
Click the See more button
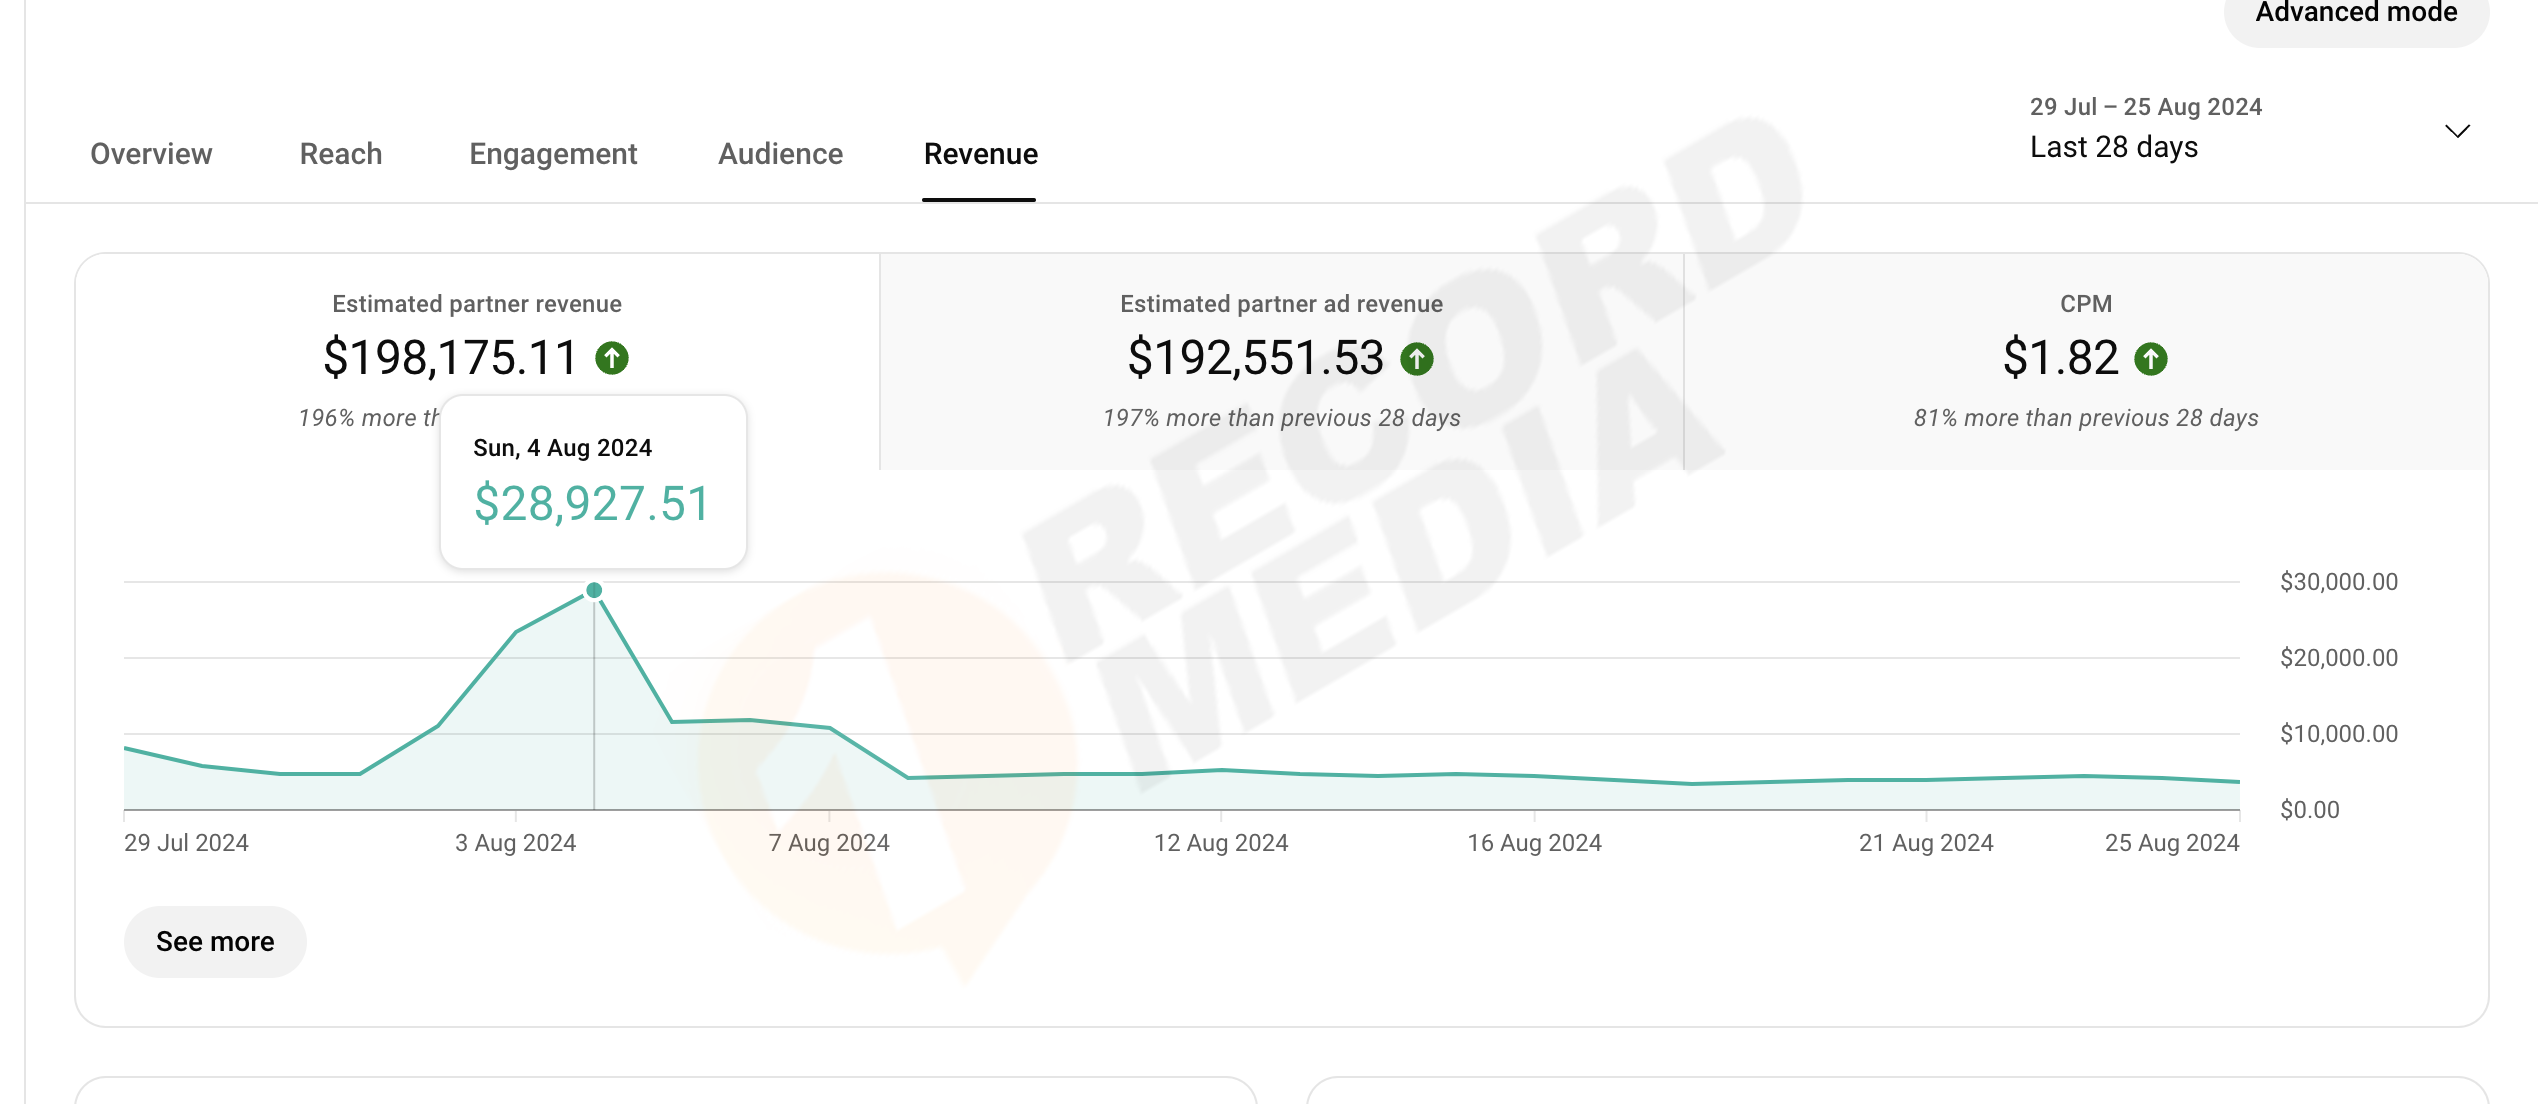coord(215,941)
